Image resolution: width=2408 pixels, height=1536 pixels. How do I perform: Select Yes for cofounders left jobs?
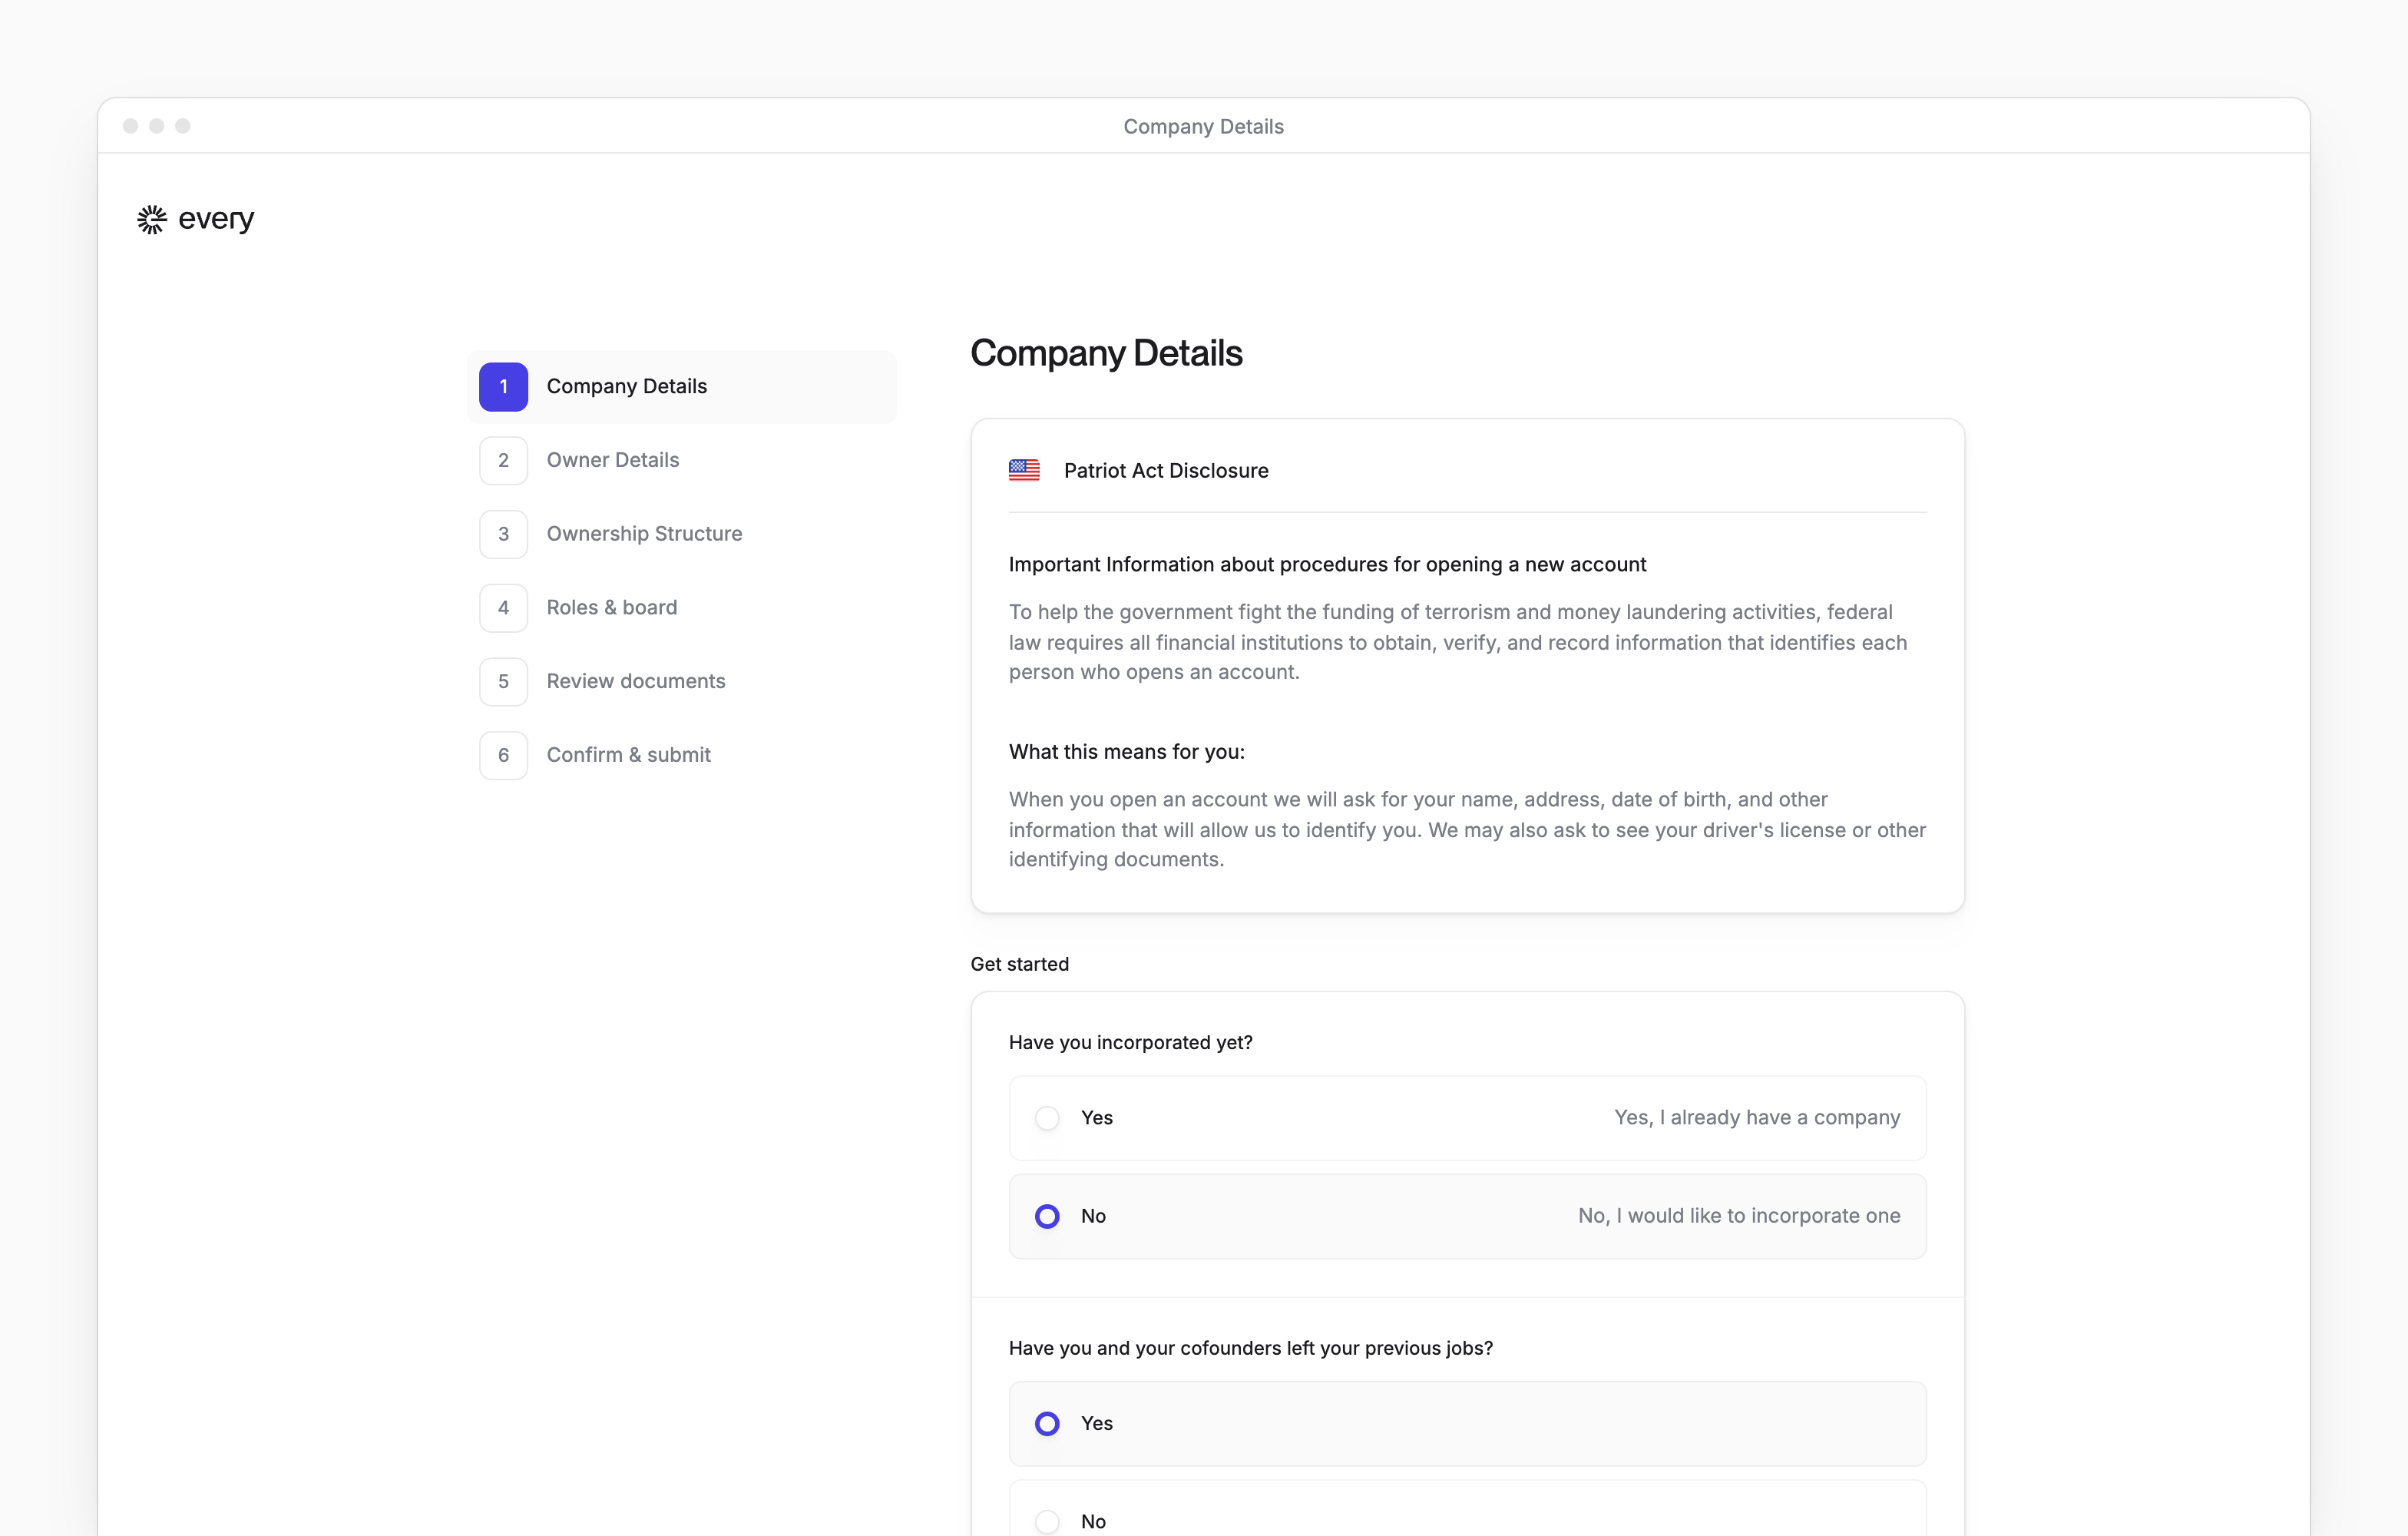1467,1423
